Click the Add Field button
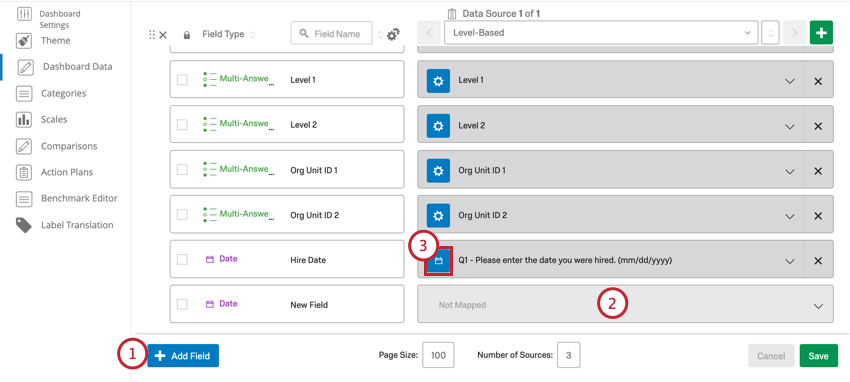Image resolution: width=850 pixels, height=382 pixels. (x=183, y=356)
